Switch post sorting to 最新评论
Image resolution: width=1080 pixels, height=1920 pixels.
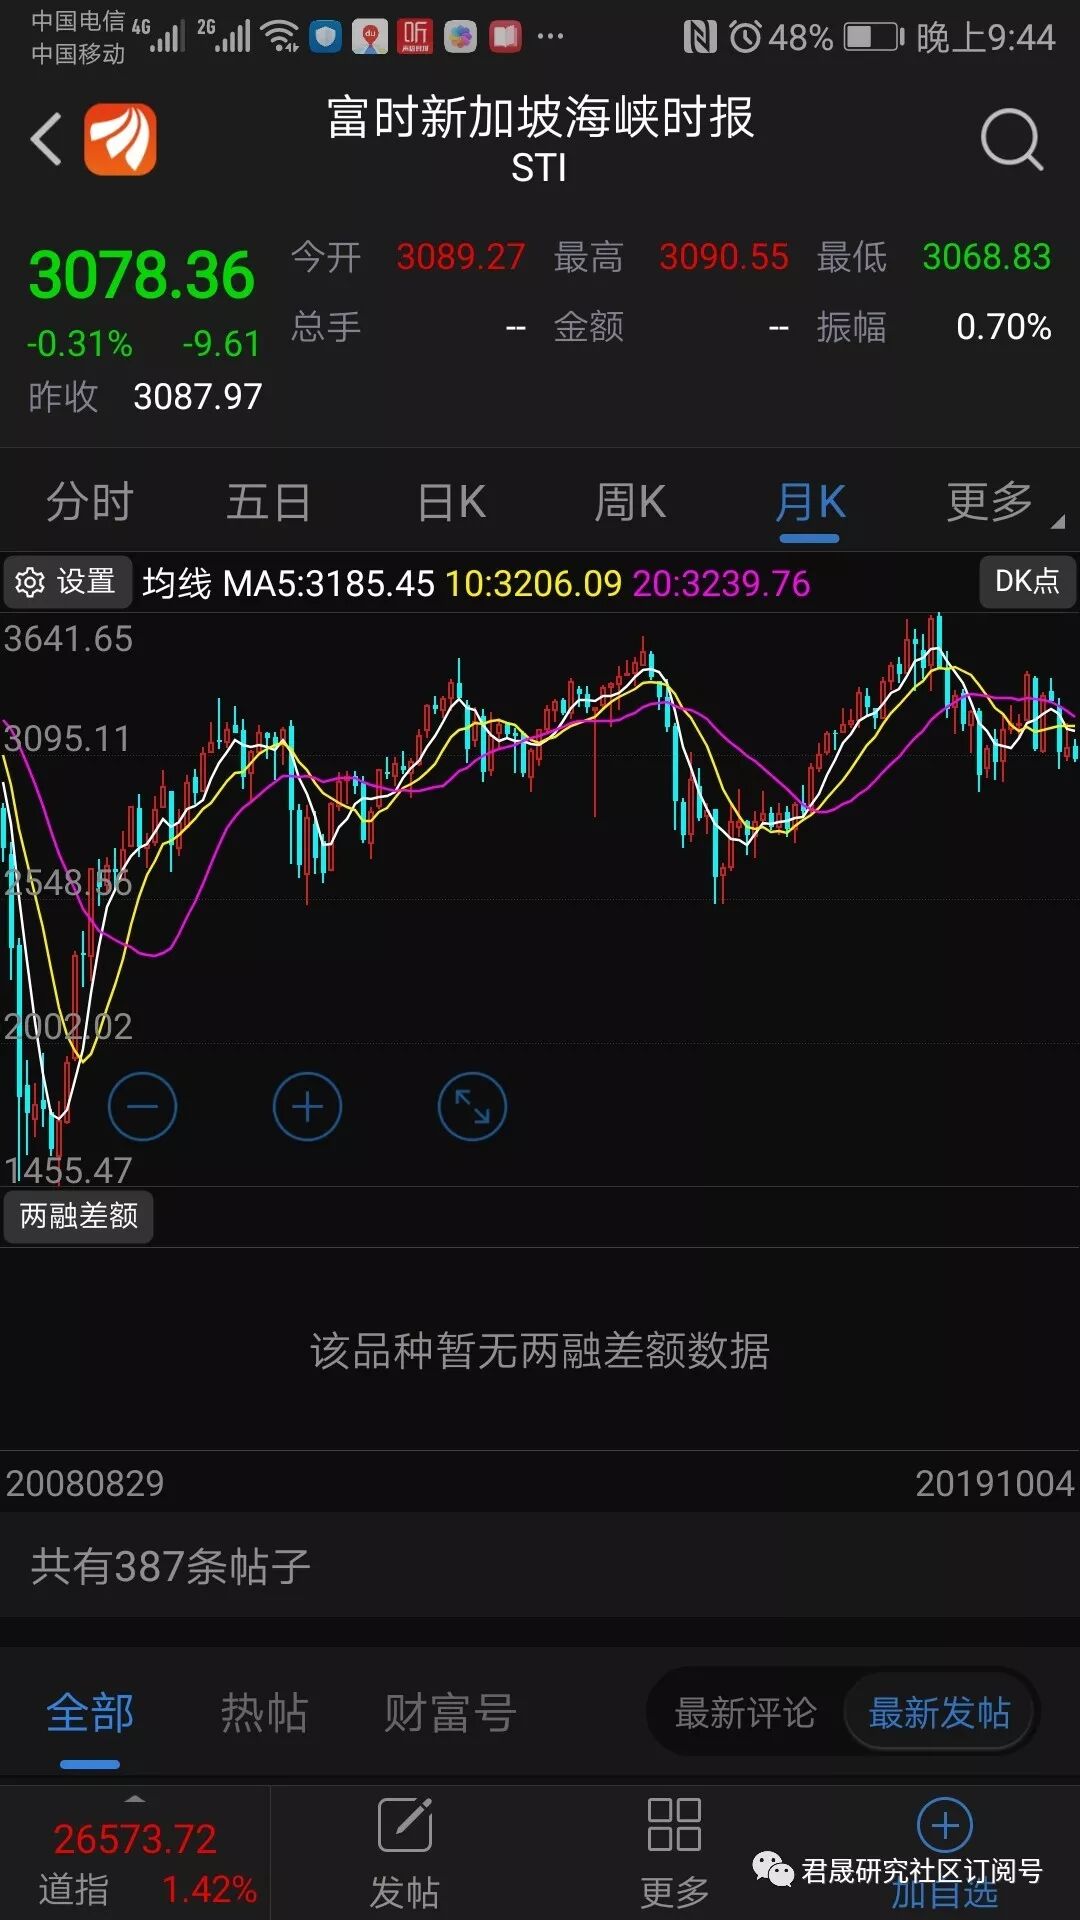(745, 1713)
